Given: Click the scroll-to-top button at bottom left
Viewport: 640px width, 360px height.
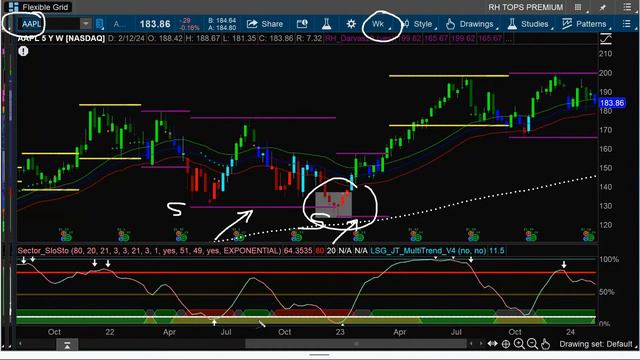Looking at the screenshot, I should pos(67,345).
